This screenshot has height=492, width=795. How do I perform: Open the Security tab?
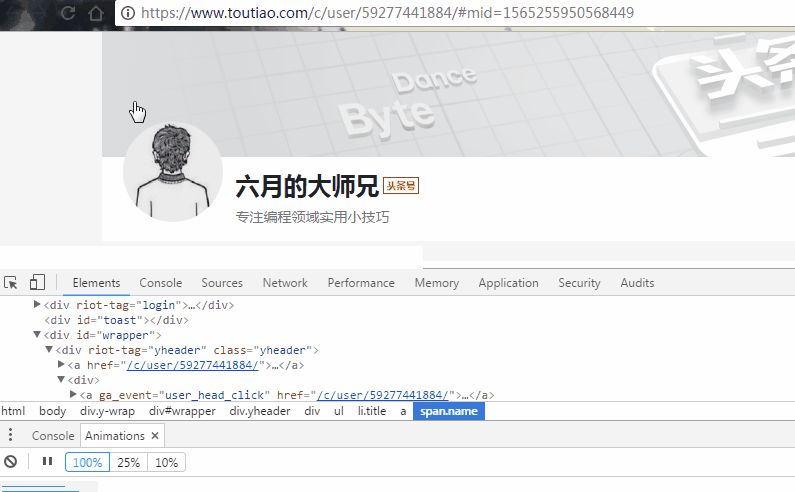(579, 283)
